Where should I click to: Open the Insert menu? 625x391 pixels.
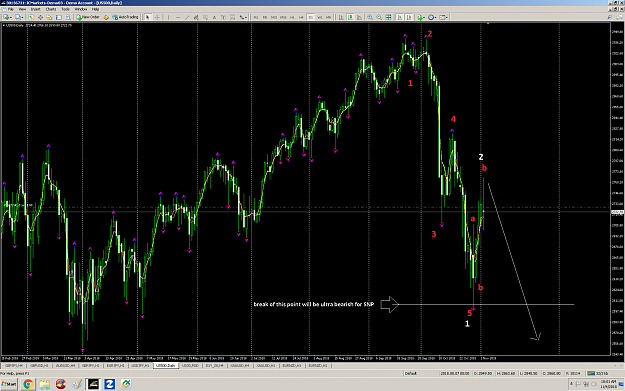(36, 9)
